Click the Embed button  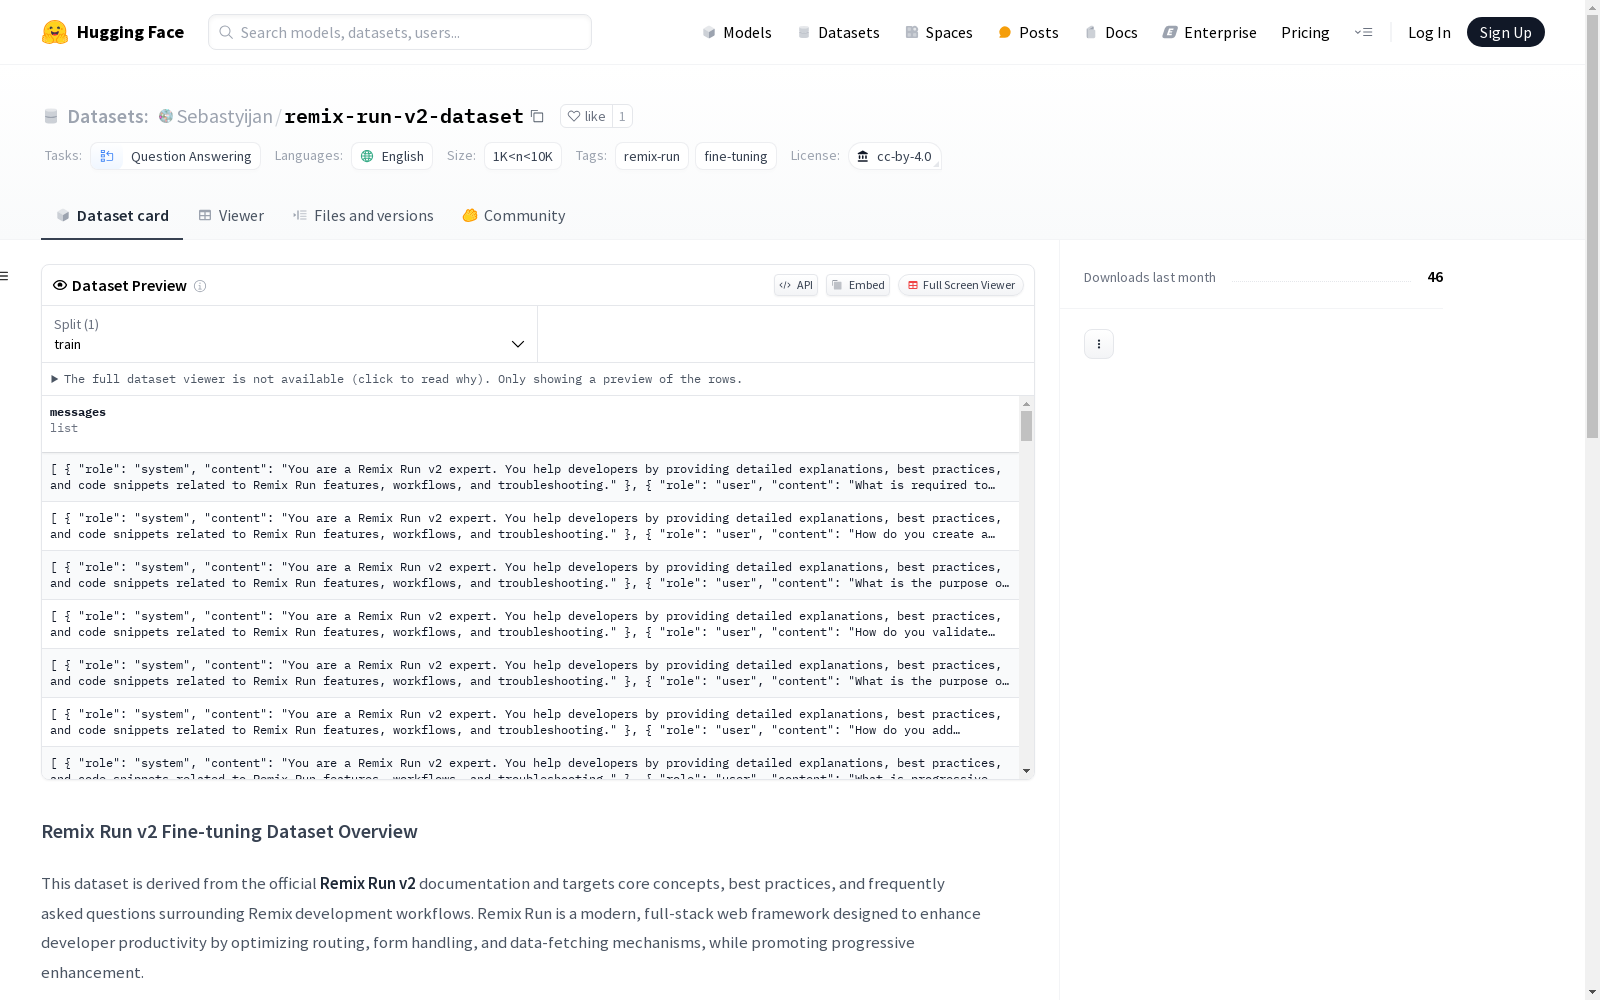[858, 285]
